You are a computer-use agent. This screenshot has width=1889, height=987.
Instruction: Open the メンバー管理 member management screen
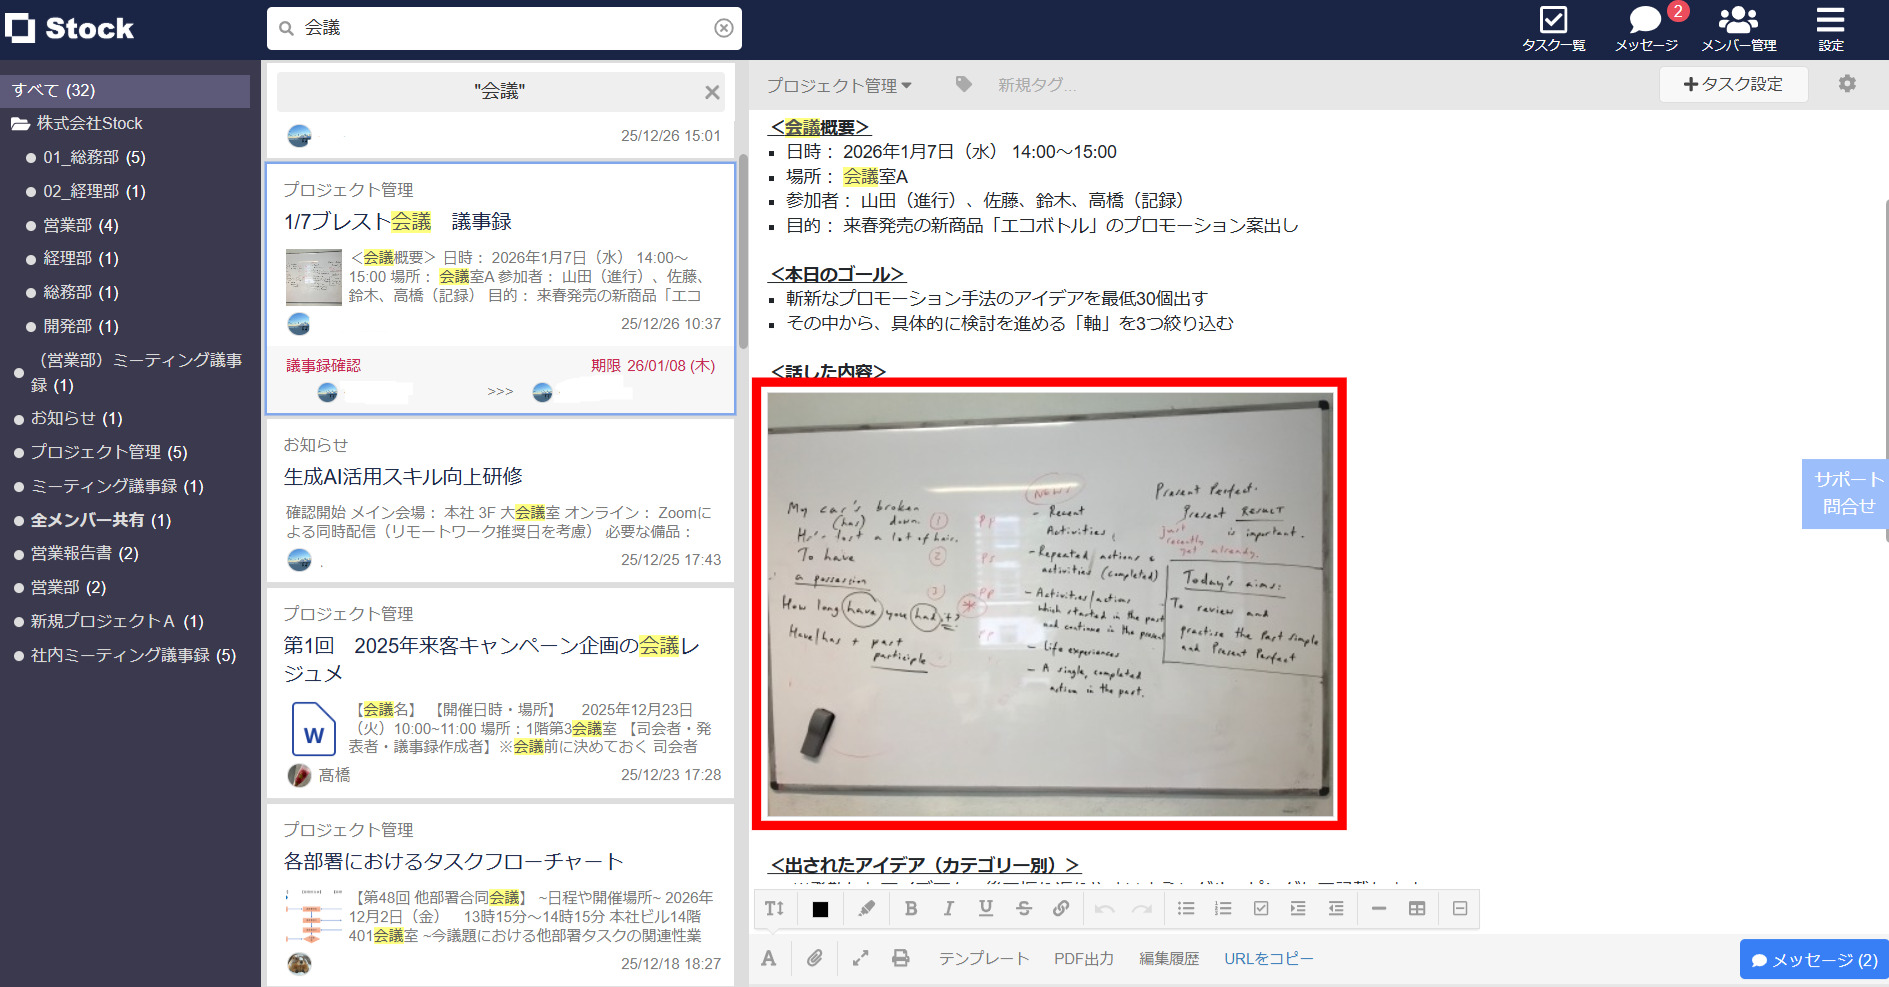coord(1737,27)
